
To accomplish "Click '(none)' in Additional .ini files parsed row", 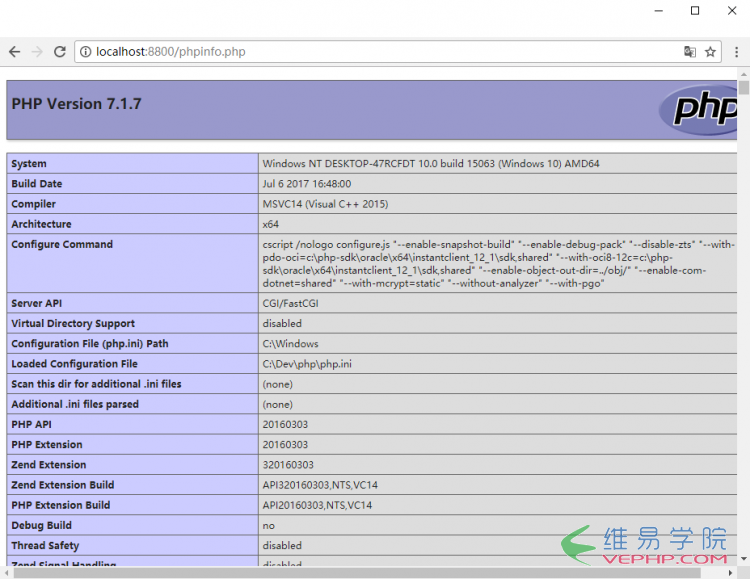I will point(277,404).
